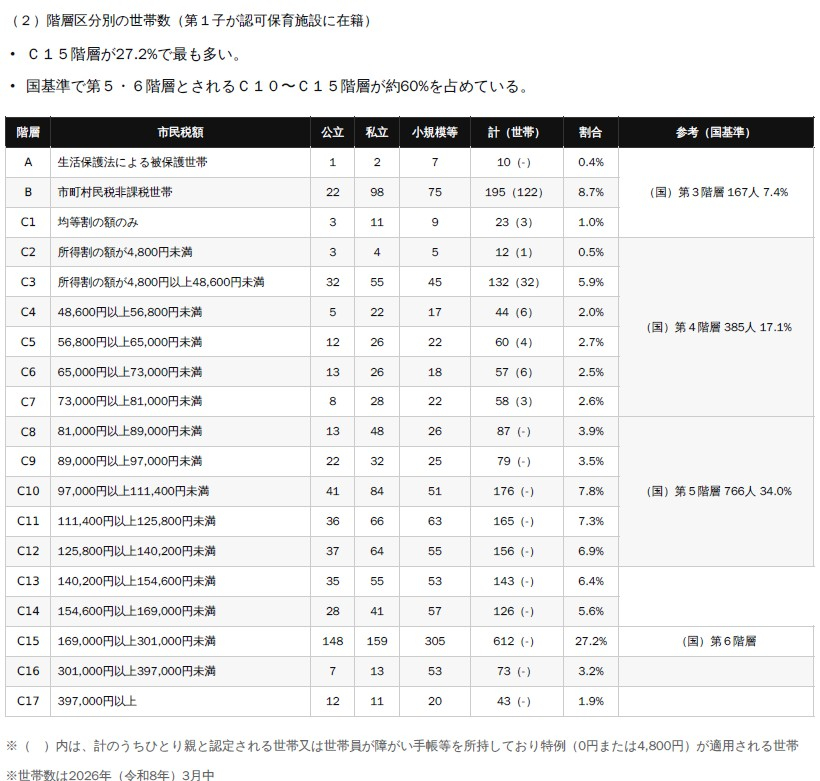Click the 参考（国基準） column header
This screenshot has width=820, height=781.
click(x=716, y=132)
